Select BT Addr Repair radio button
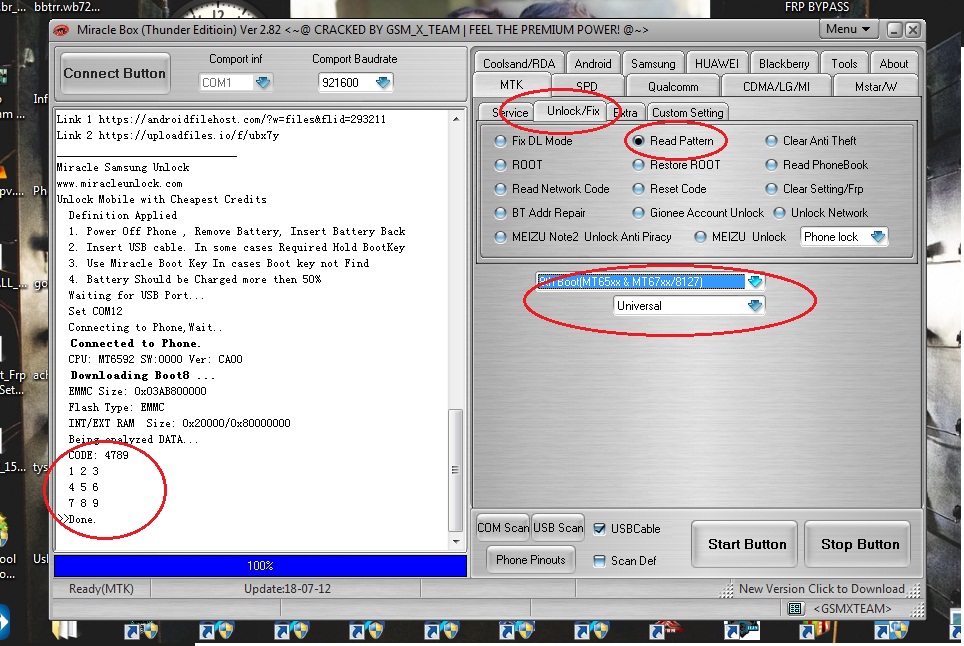Image resolution: width=964 pixels, height=646 pixels. click(500, 213)
